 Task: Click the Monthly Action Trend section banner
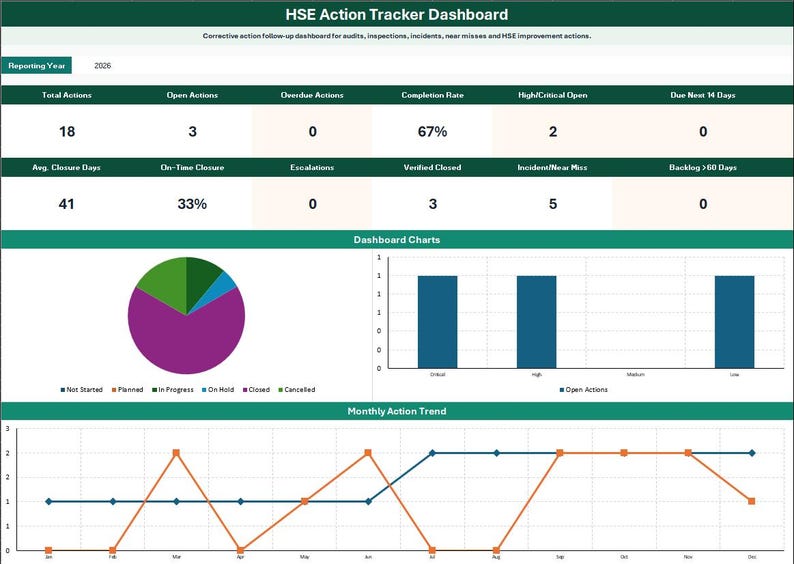pos(397,411)
